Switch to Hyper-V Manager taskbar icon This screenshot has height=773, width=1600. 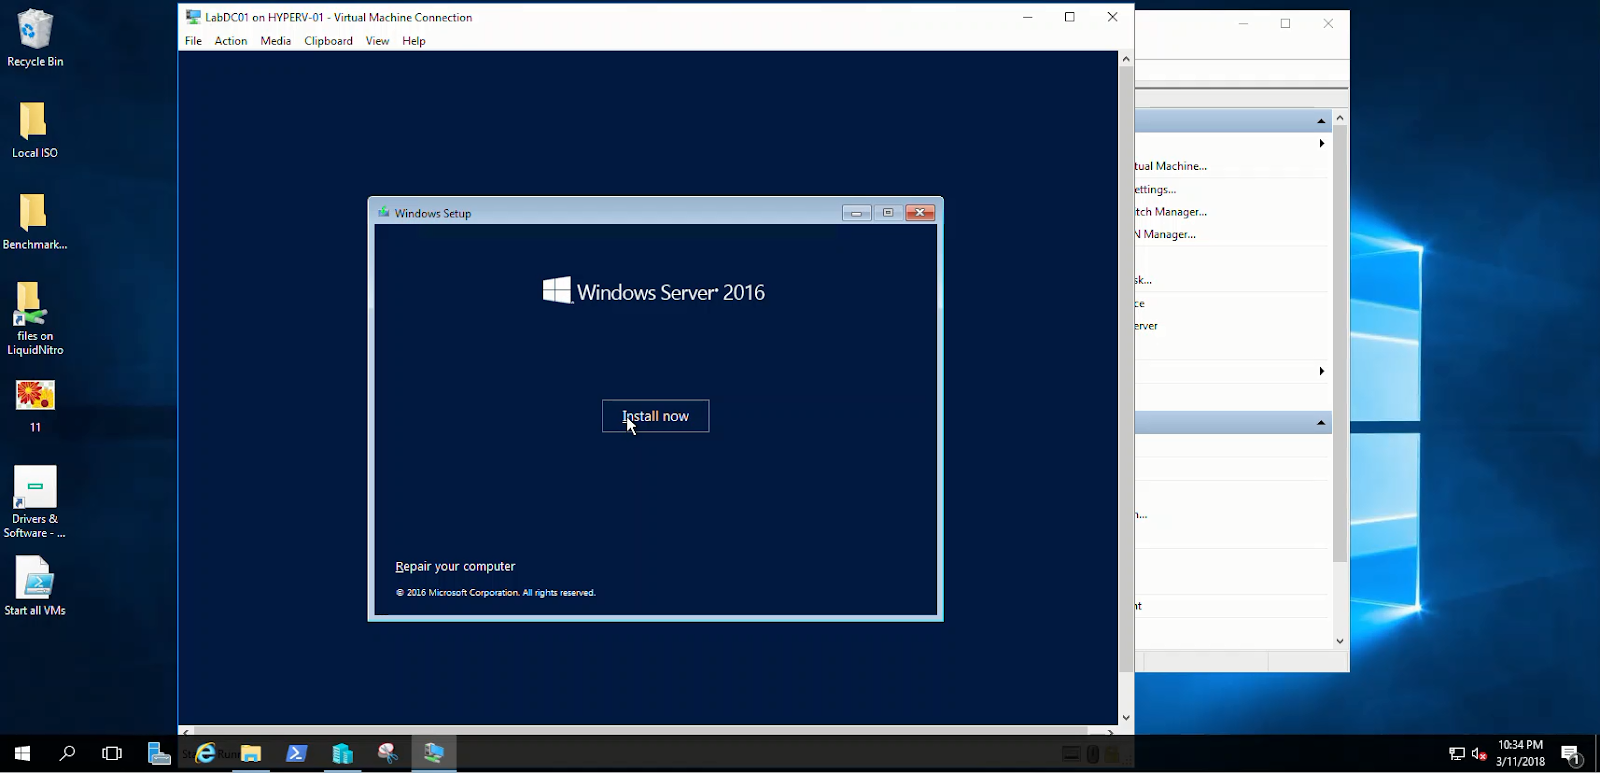343,753
